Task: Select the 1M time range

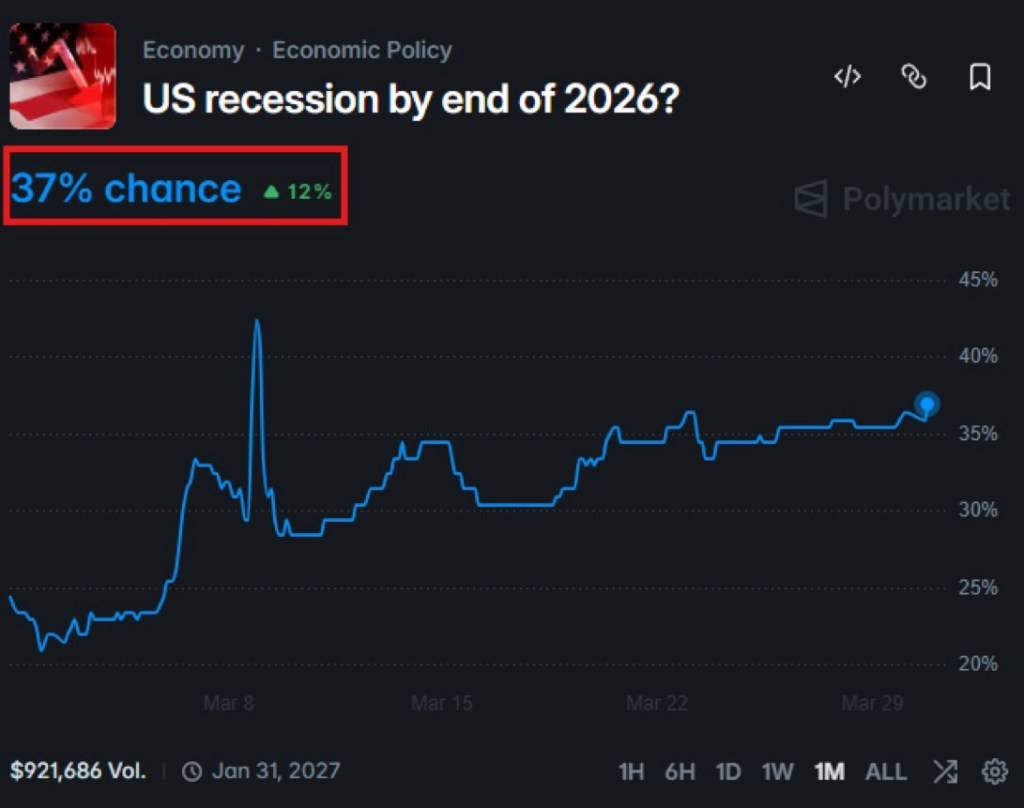Action: [829, 771]
